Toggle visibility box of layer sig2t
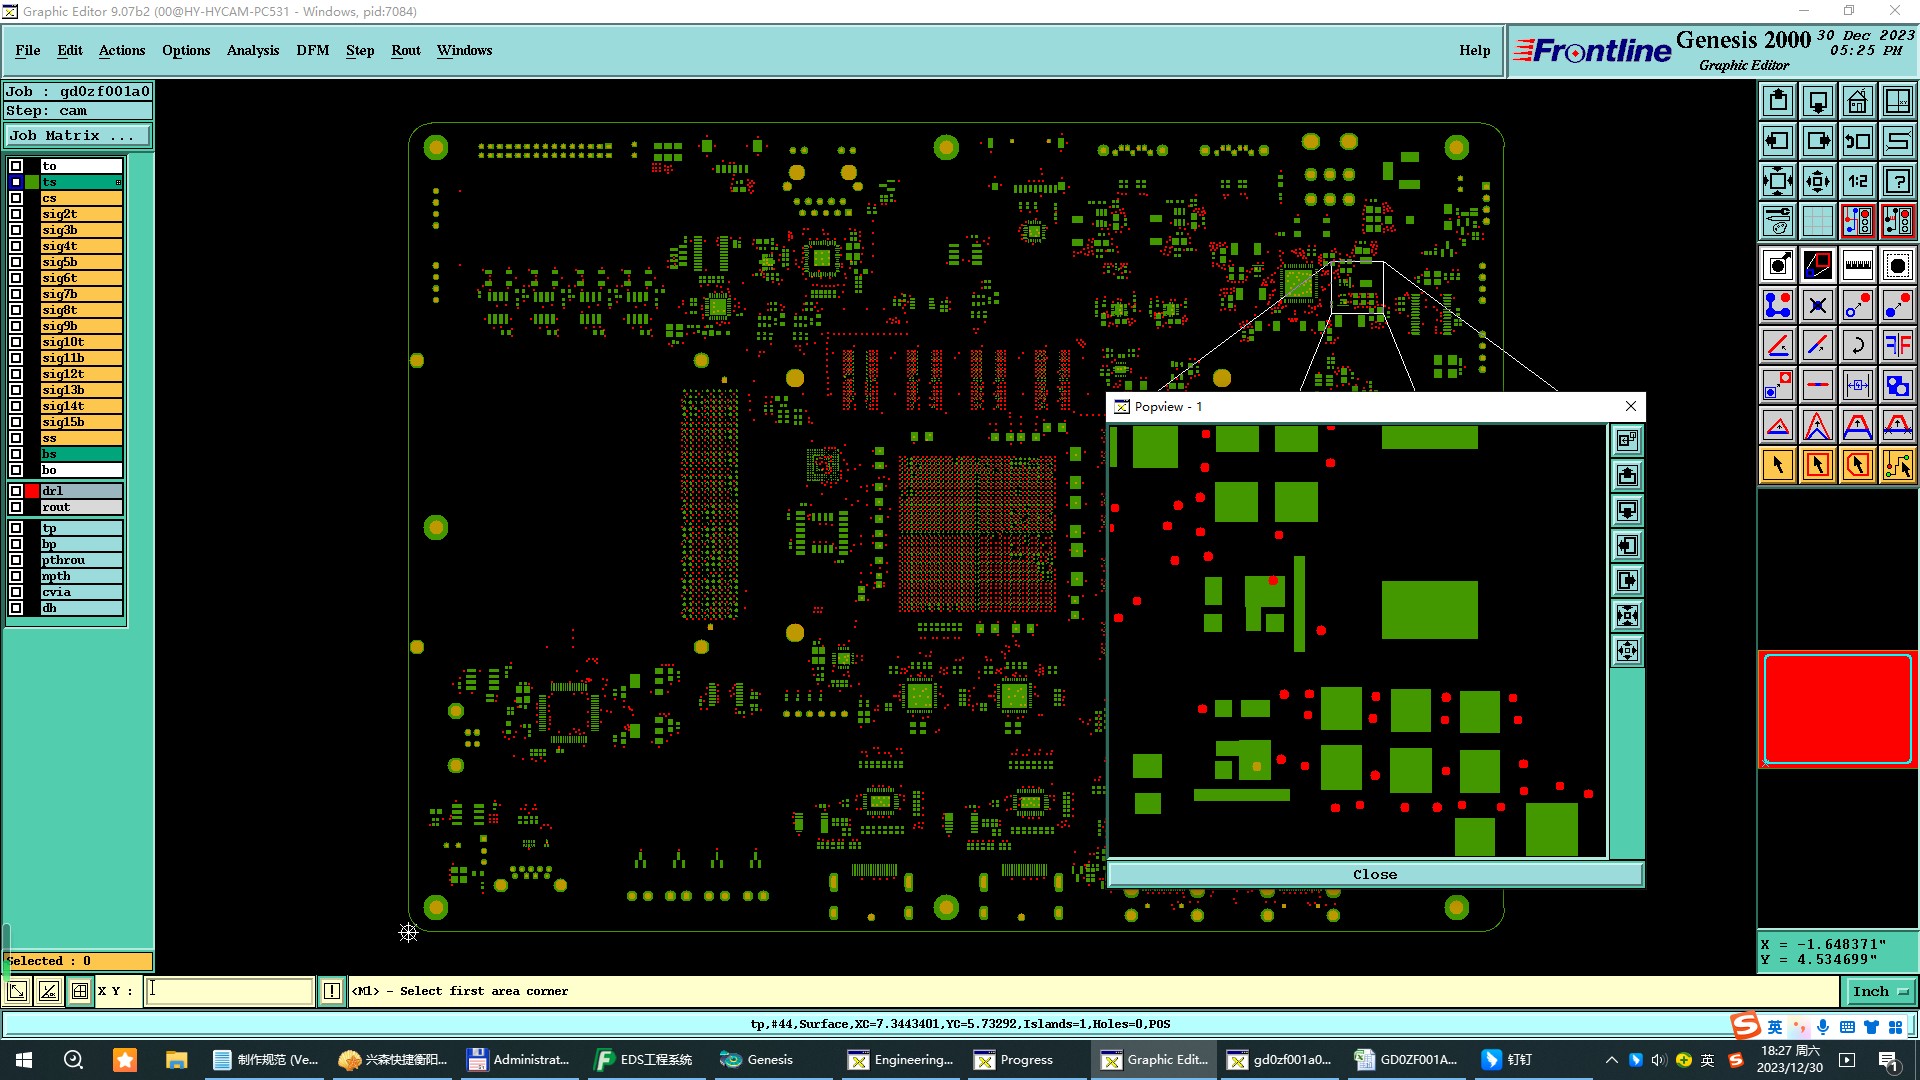Viewport: 1920px width, 1080px height. (x=16, y=214)
